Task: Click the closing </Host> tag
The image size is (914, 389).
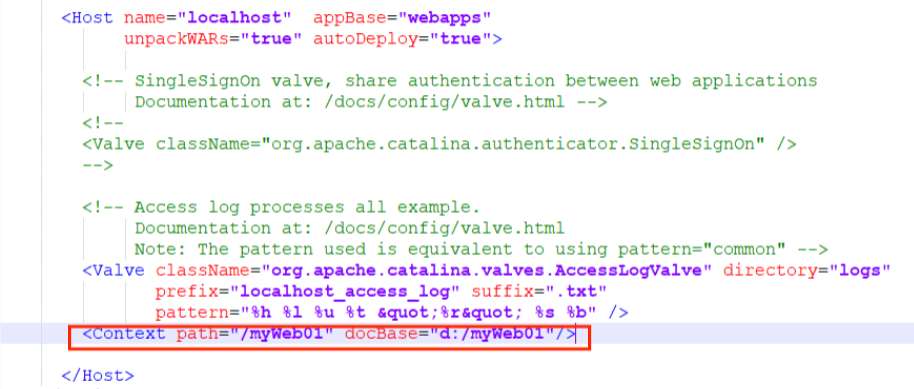Action: click(x=98, y=376)
